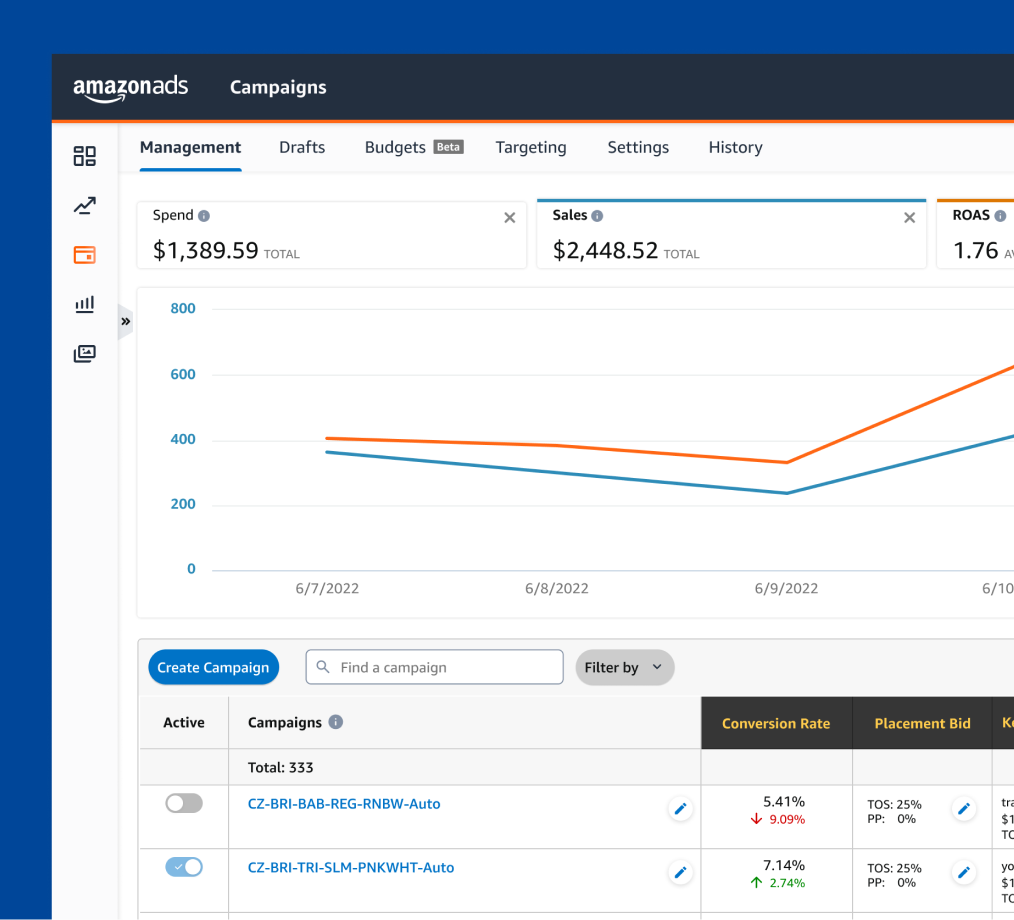This screenshot has height=920, width=1014.
Task: Remove the Sales metric card
Action: point(909,218)
